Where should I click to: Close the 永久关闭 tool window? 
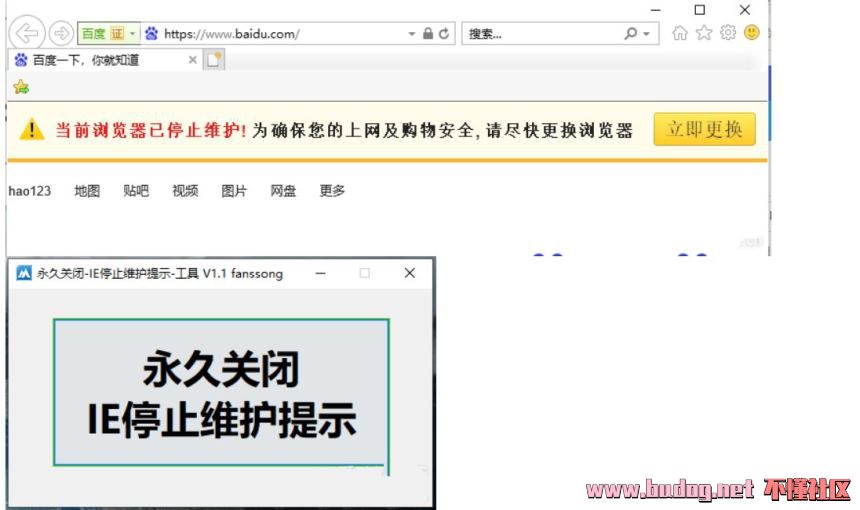[x=410, y=273]
